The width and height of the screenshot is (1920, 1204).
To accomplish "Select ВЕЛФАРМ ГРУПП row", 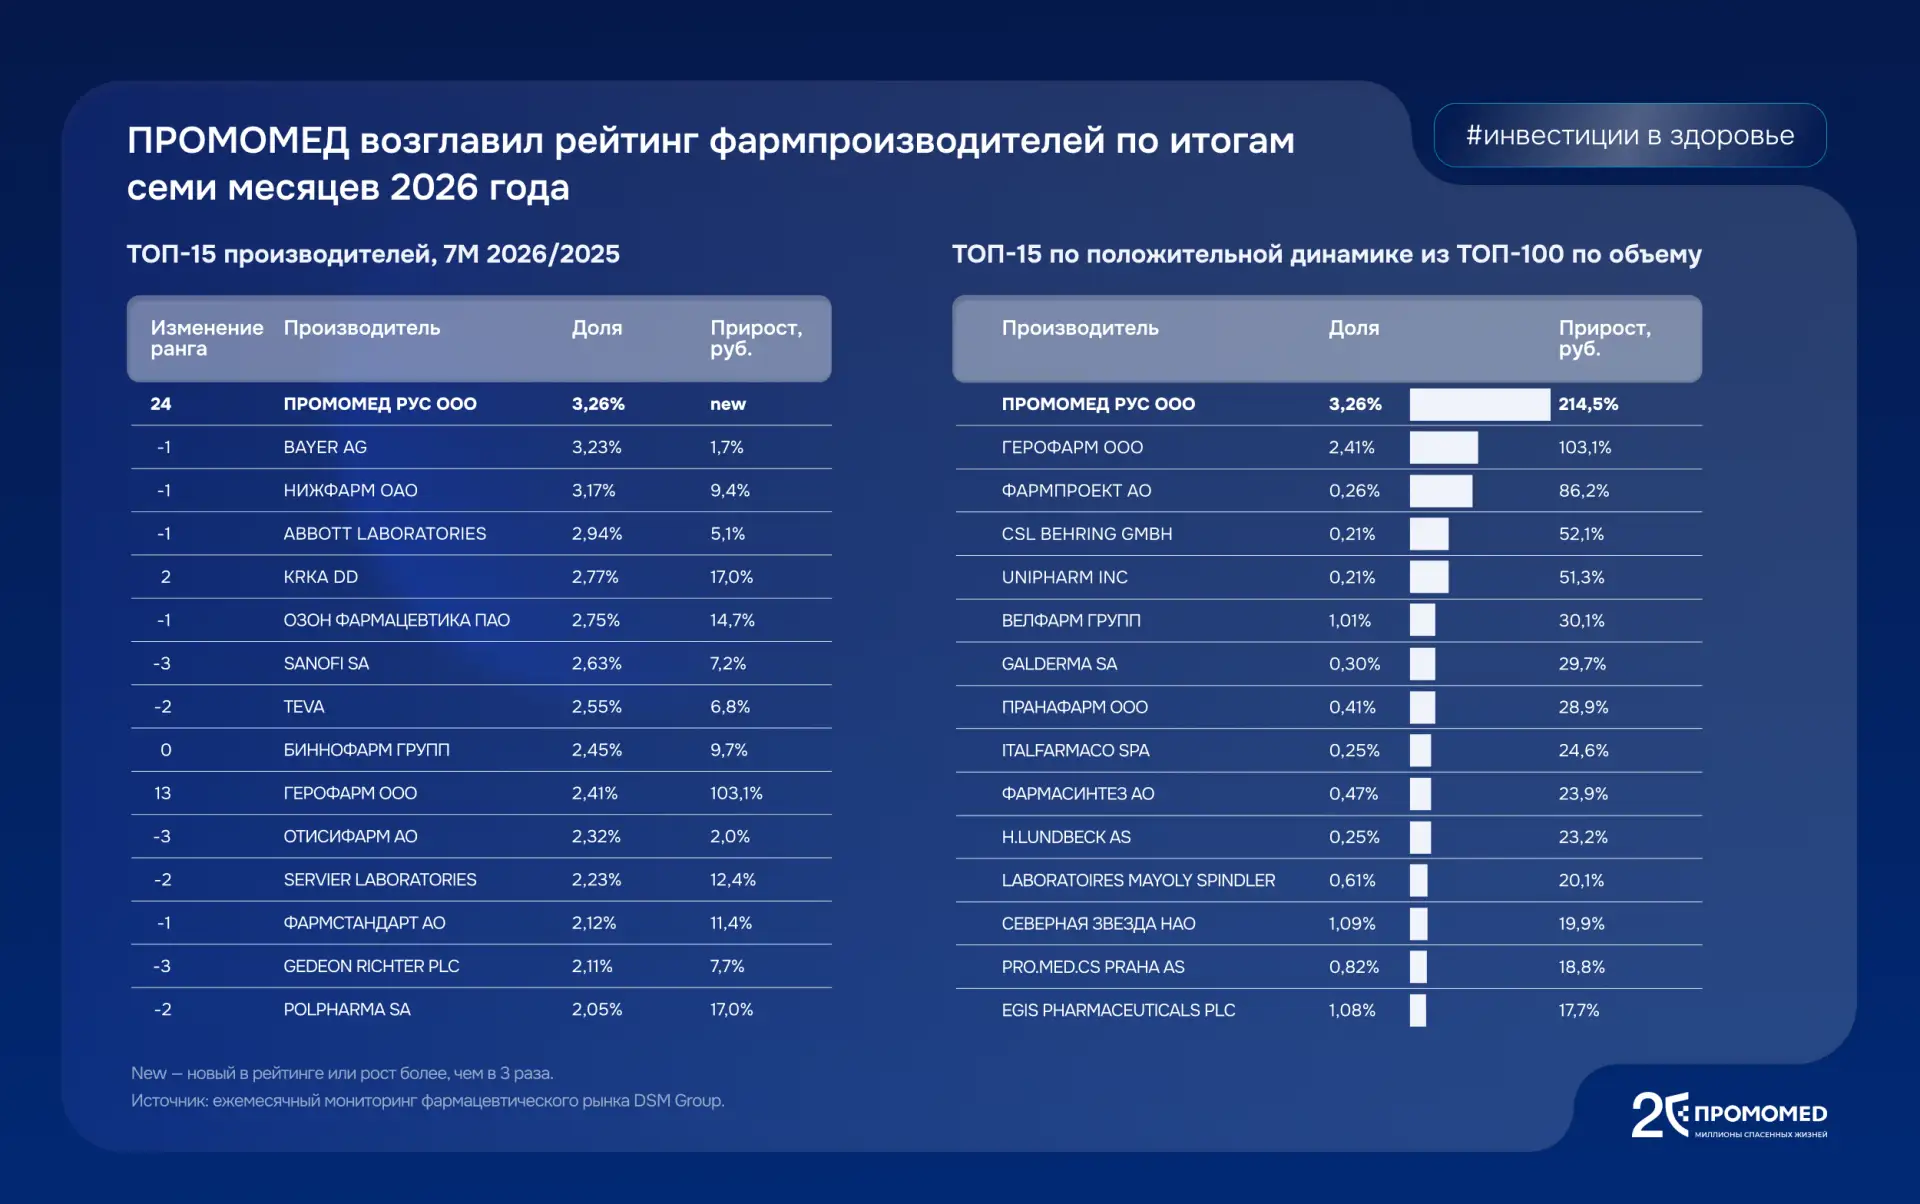I will click(x=1071, y=620).
